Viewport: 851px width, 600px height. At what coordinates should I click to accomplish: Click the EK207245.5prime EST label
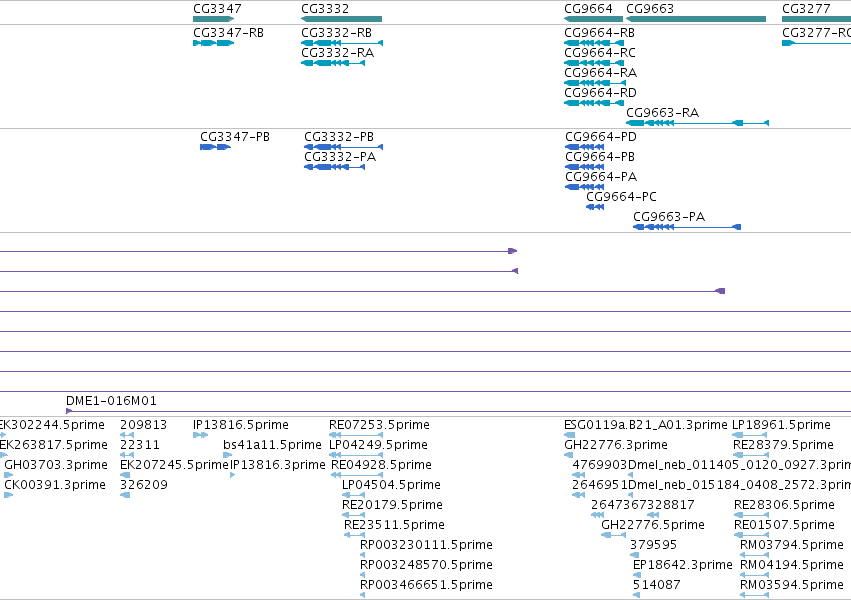[x=174, y=465]
